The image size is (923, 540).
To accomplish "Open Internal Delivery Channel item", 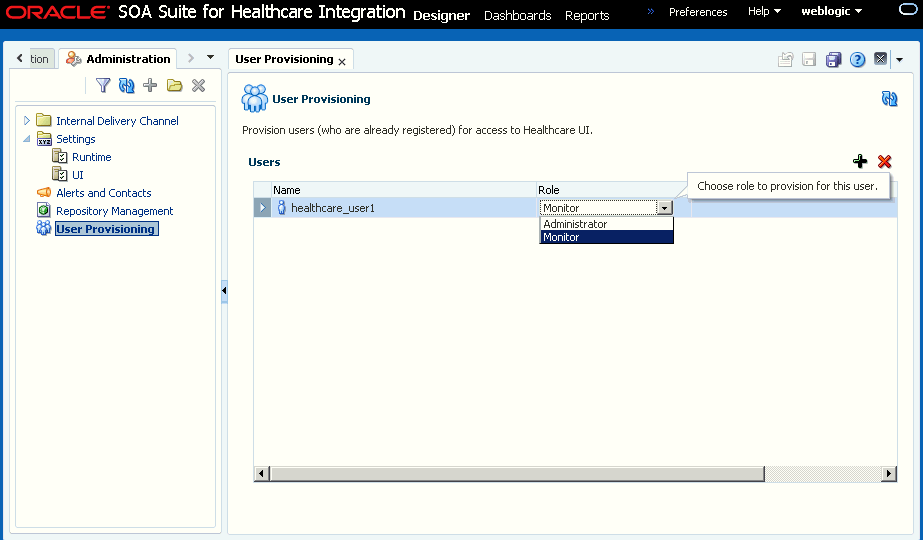I will 117,121.
